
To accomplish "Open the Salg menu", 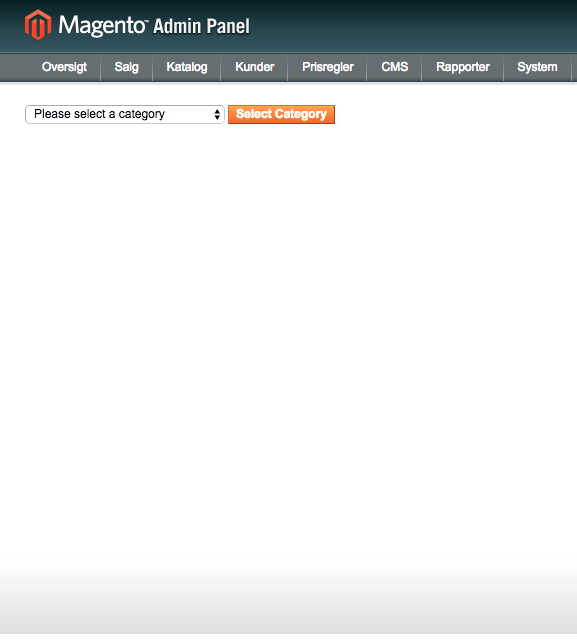I will [x=127, y=67].
